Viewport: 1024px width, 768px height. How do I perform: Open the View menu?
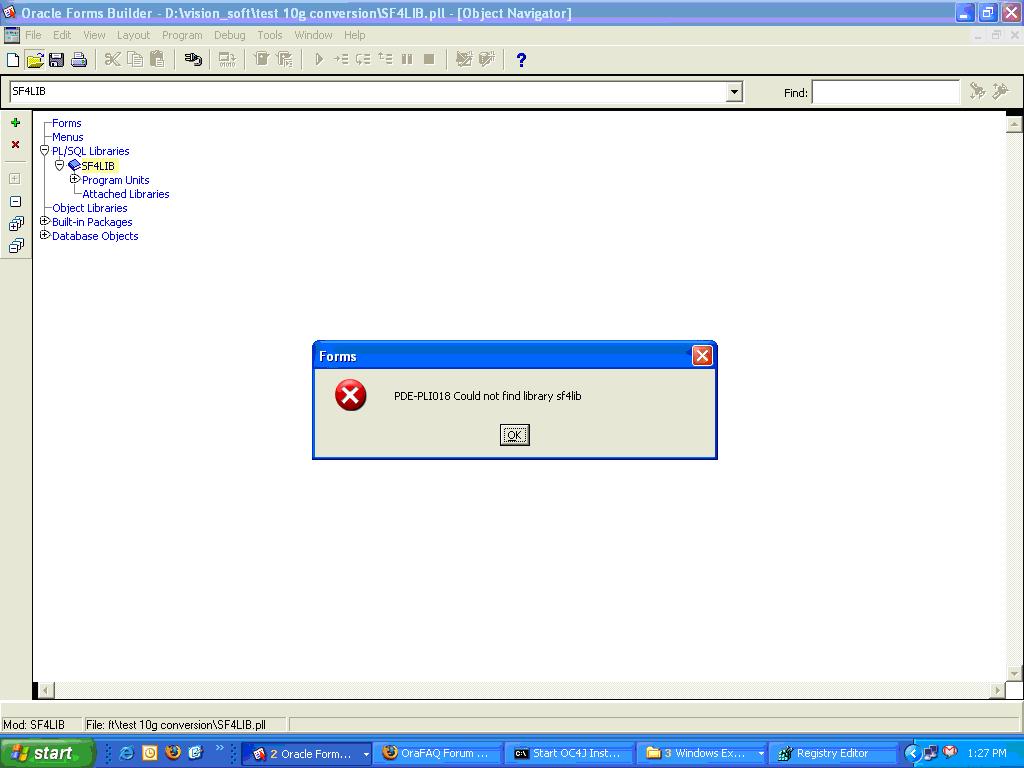94,35
